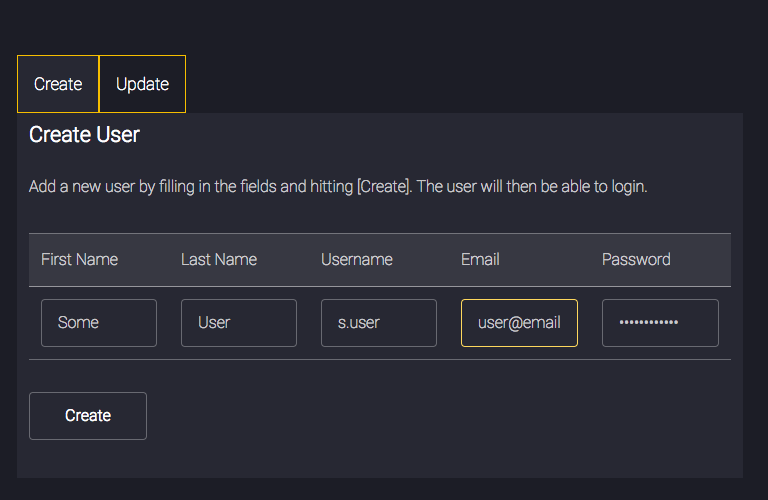Click the Create User heading
Image resolution: width=768 pixels, height=500 pixels.
pos(84,135)
